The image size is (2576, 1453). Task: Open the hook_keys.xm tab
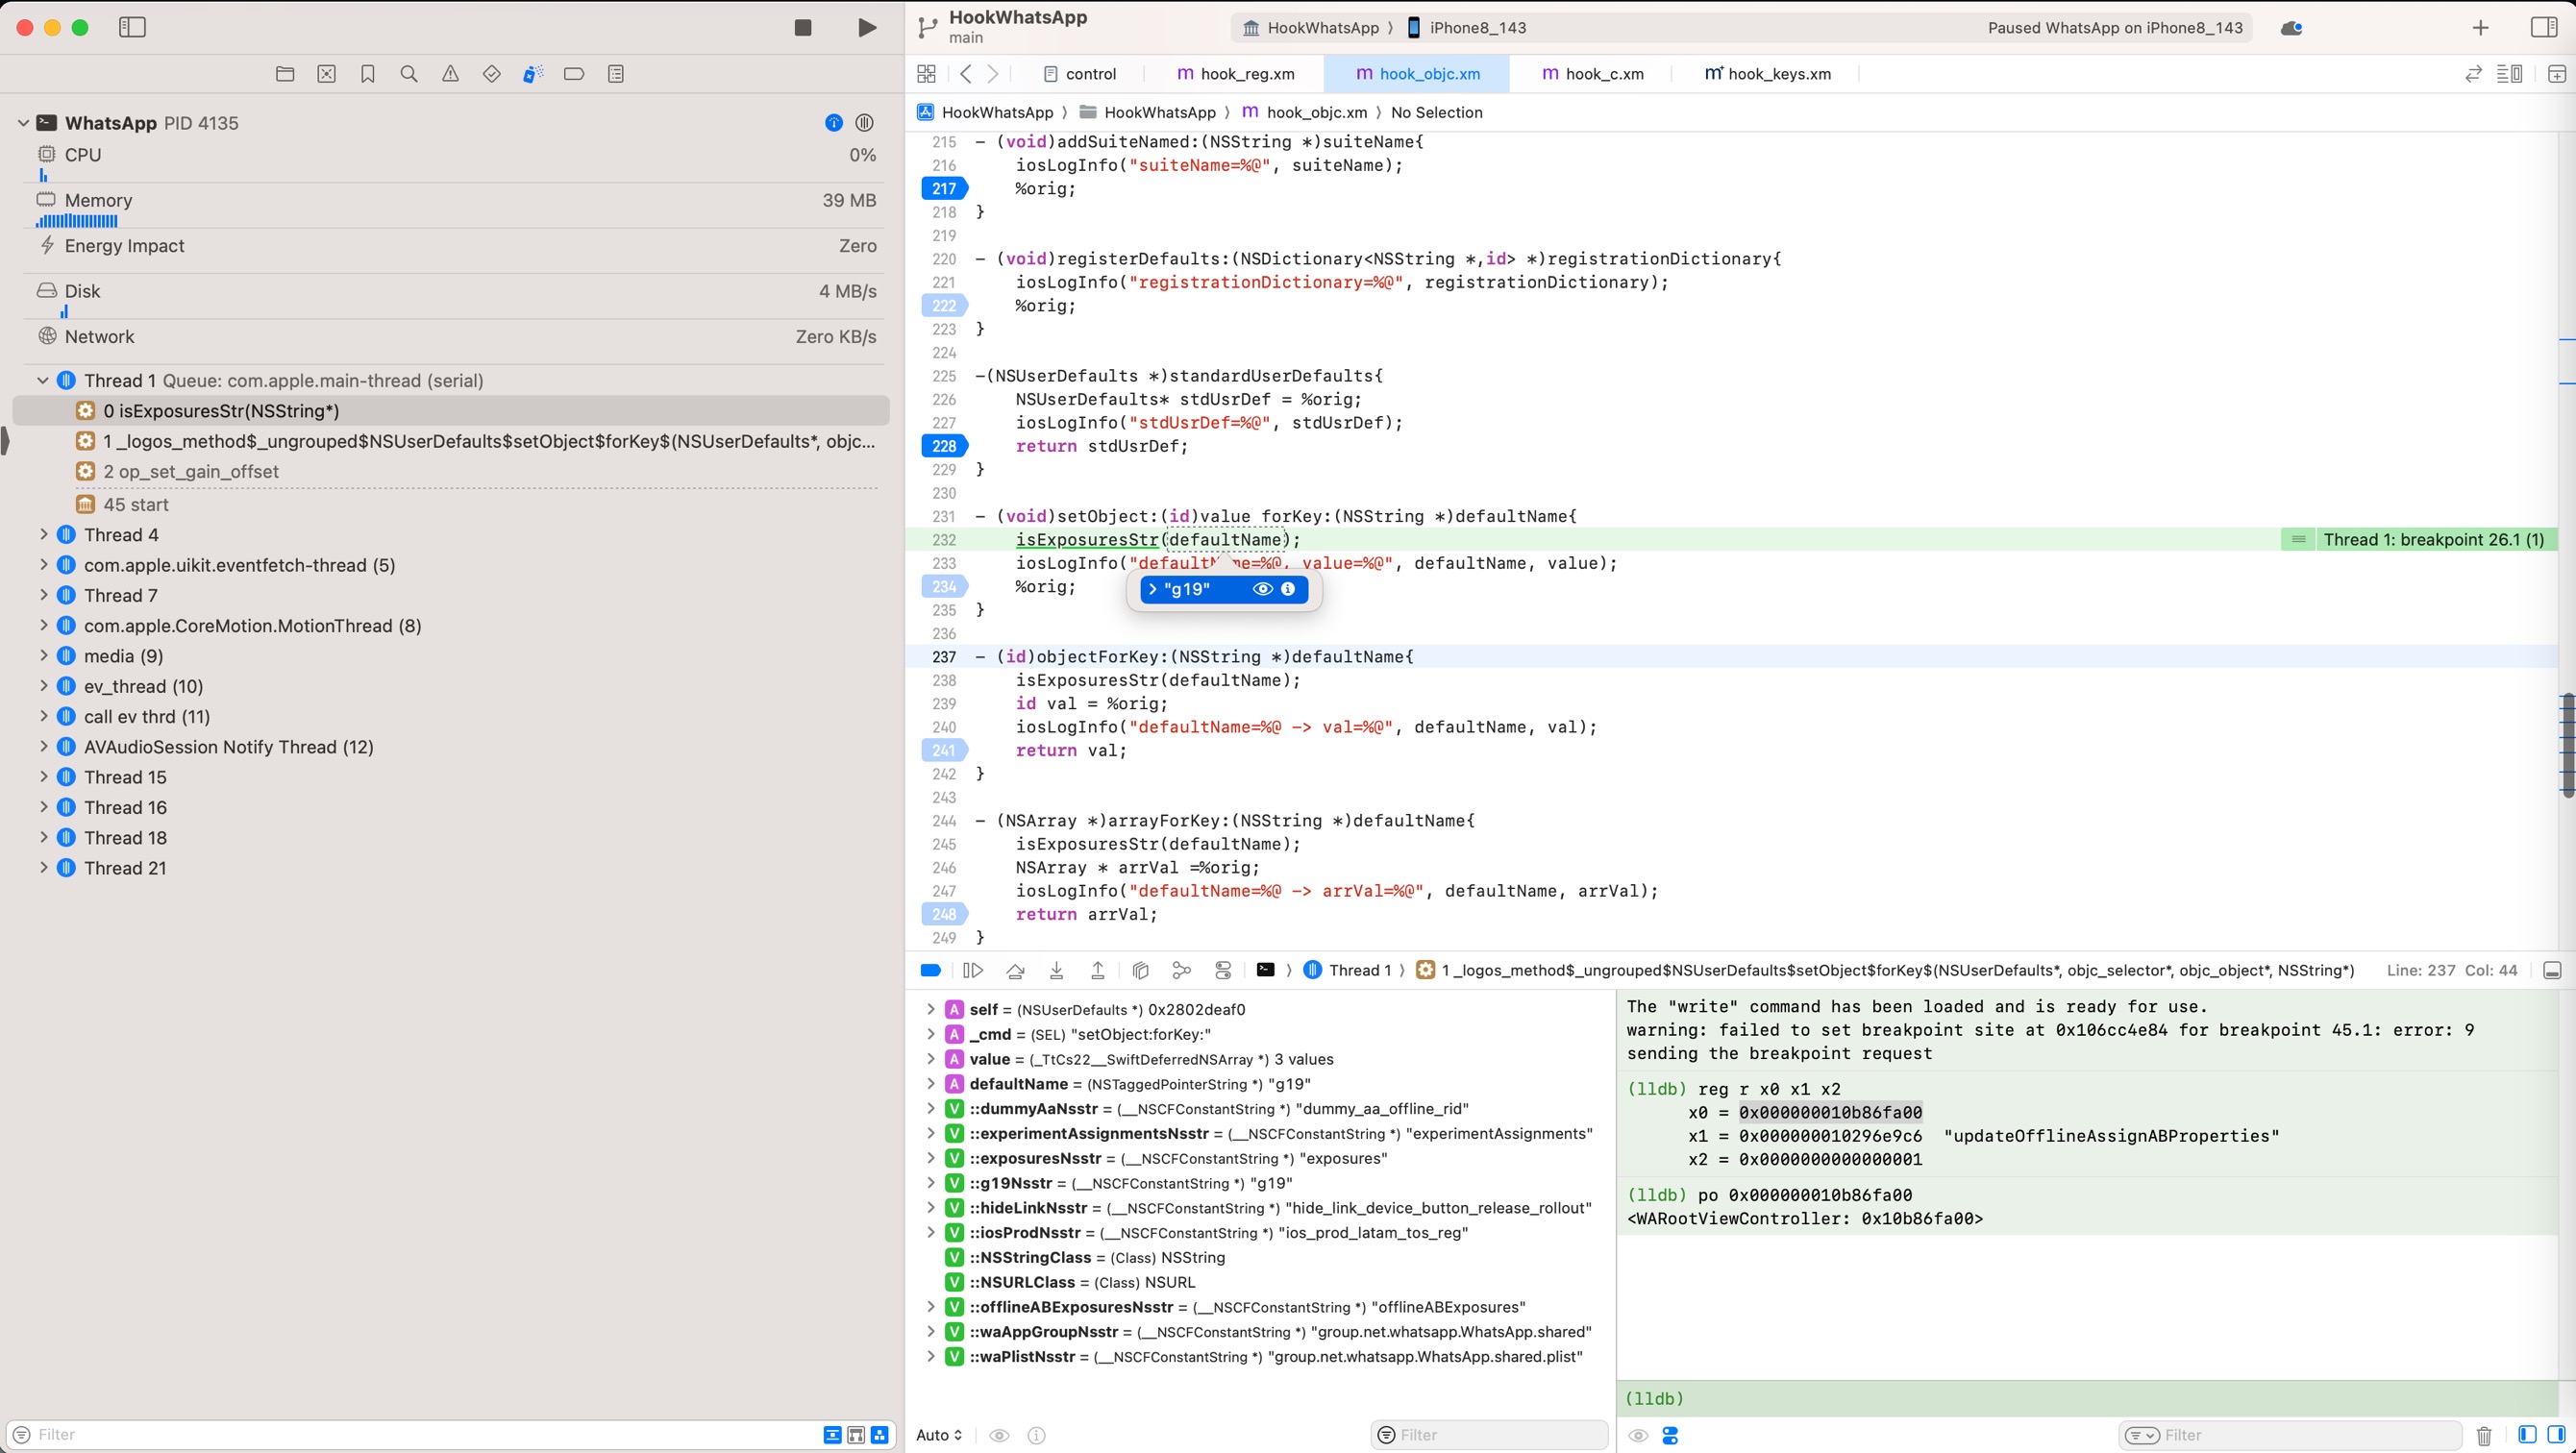click(1768, 74)
